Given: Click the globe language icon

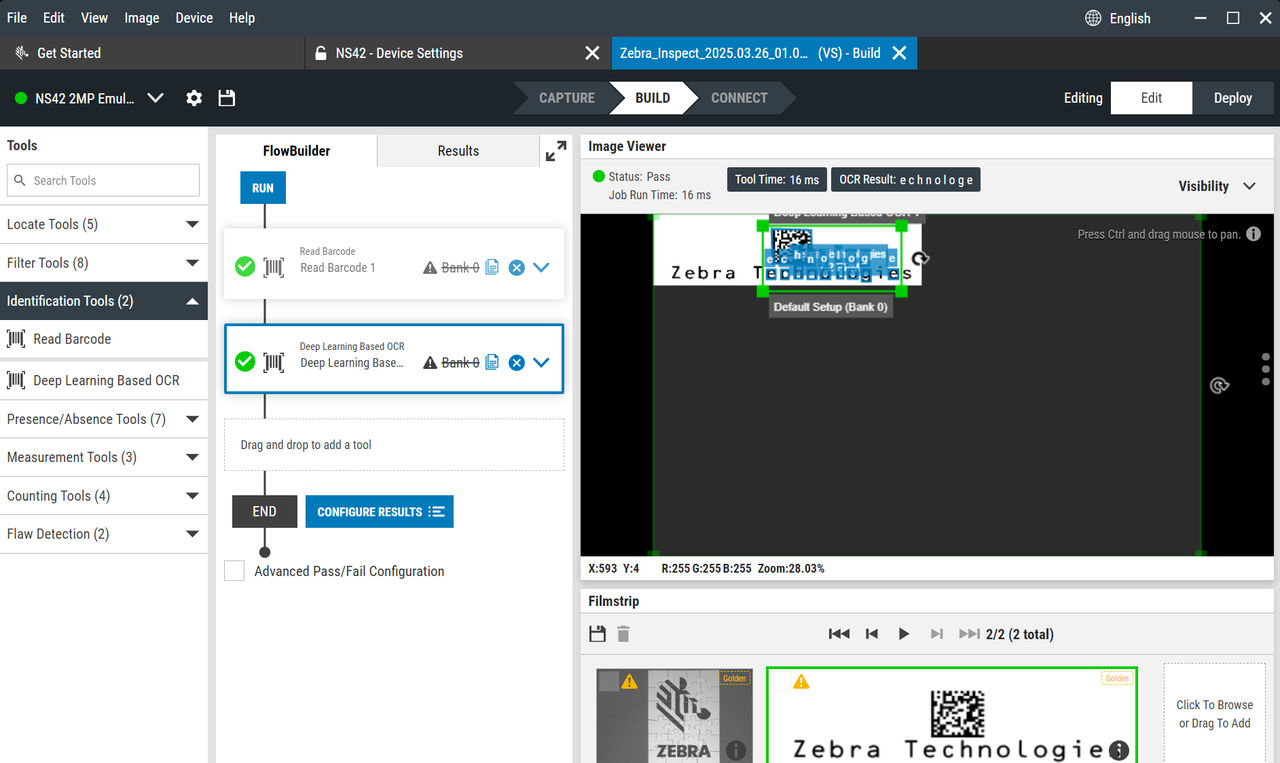Looking at the screenshot, I should 1094,18.
